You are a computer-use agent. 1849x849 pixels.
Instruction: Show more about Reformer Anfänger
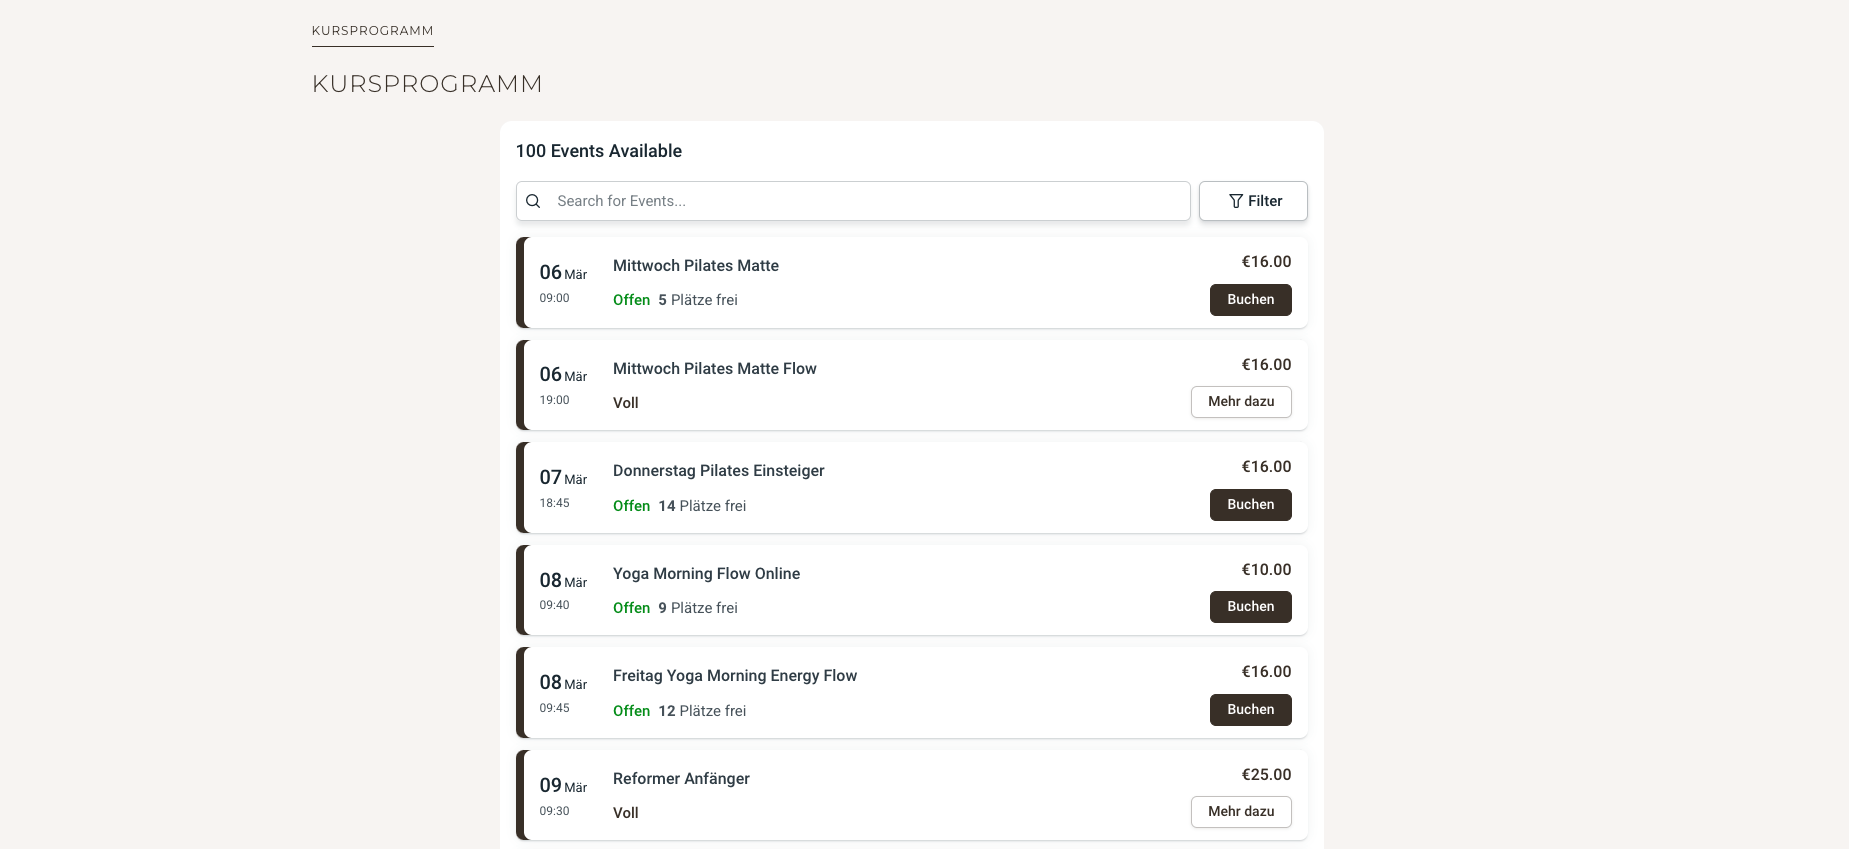pos(1240,812)
